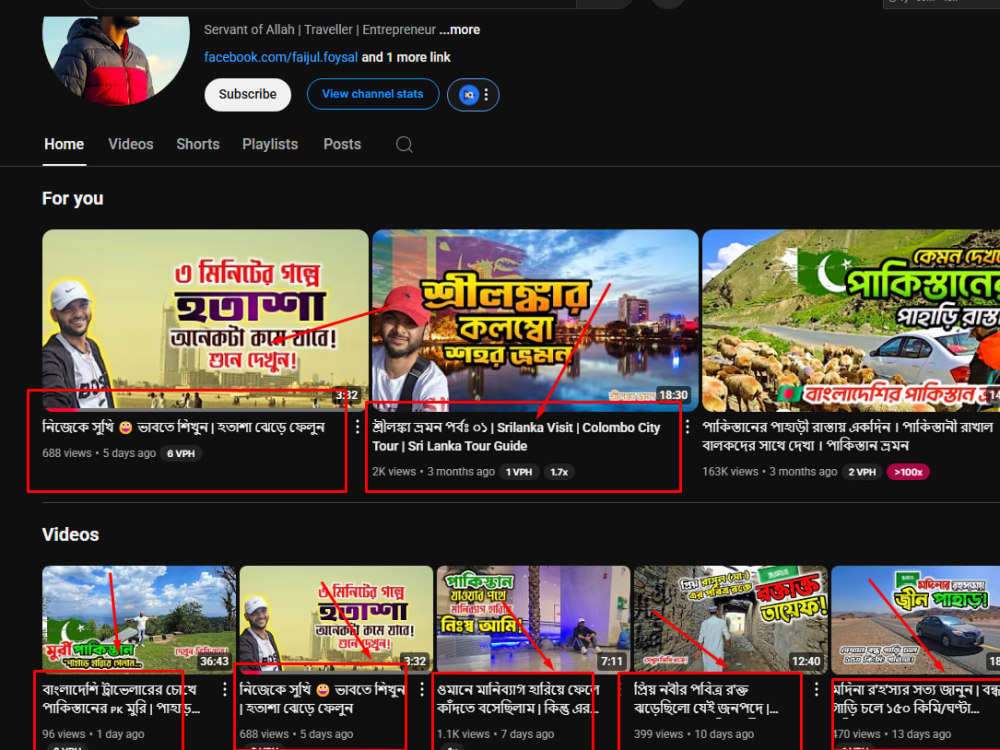Click the 1.7x multiplier badge
Image resolution: width=1000 pixels, height=750 pixels.
[559, 472]
